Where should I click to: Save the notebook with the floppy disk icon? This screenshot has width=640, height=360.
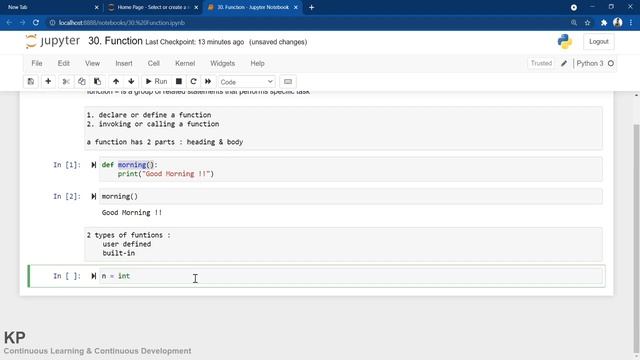[x=31, y=82]
